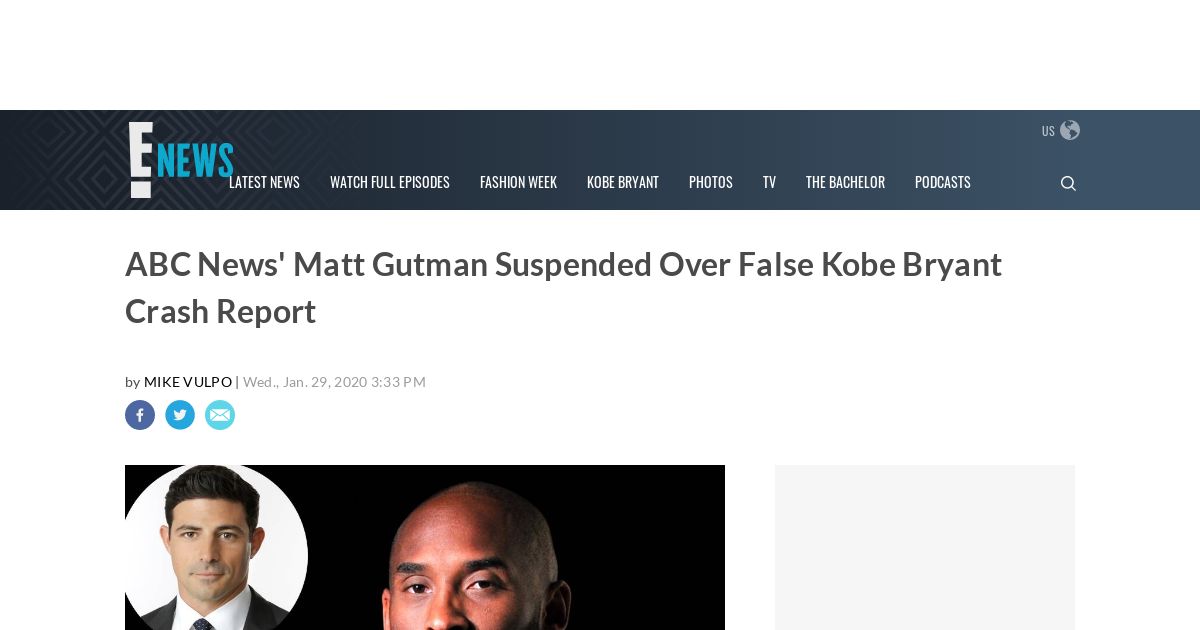This screenshot has width=1200, height=630.
Task: Open Fashion Week section
Action: pos(518,182)
